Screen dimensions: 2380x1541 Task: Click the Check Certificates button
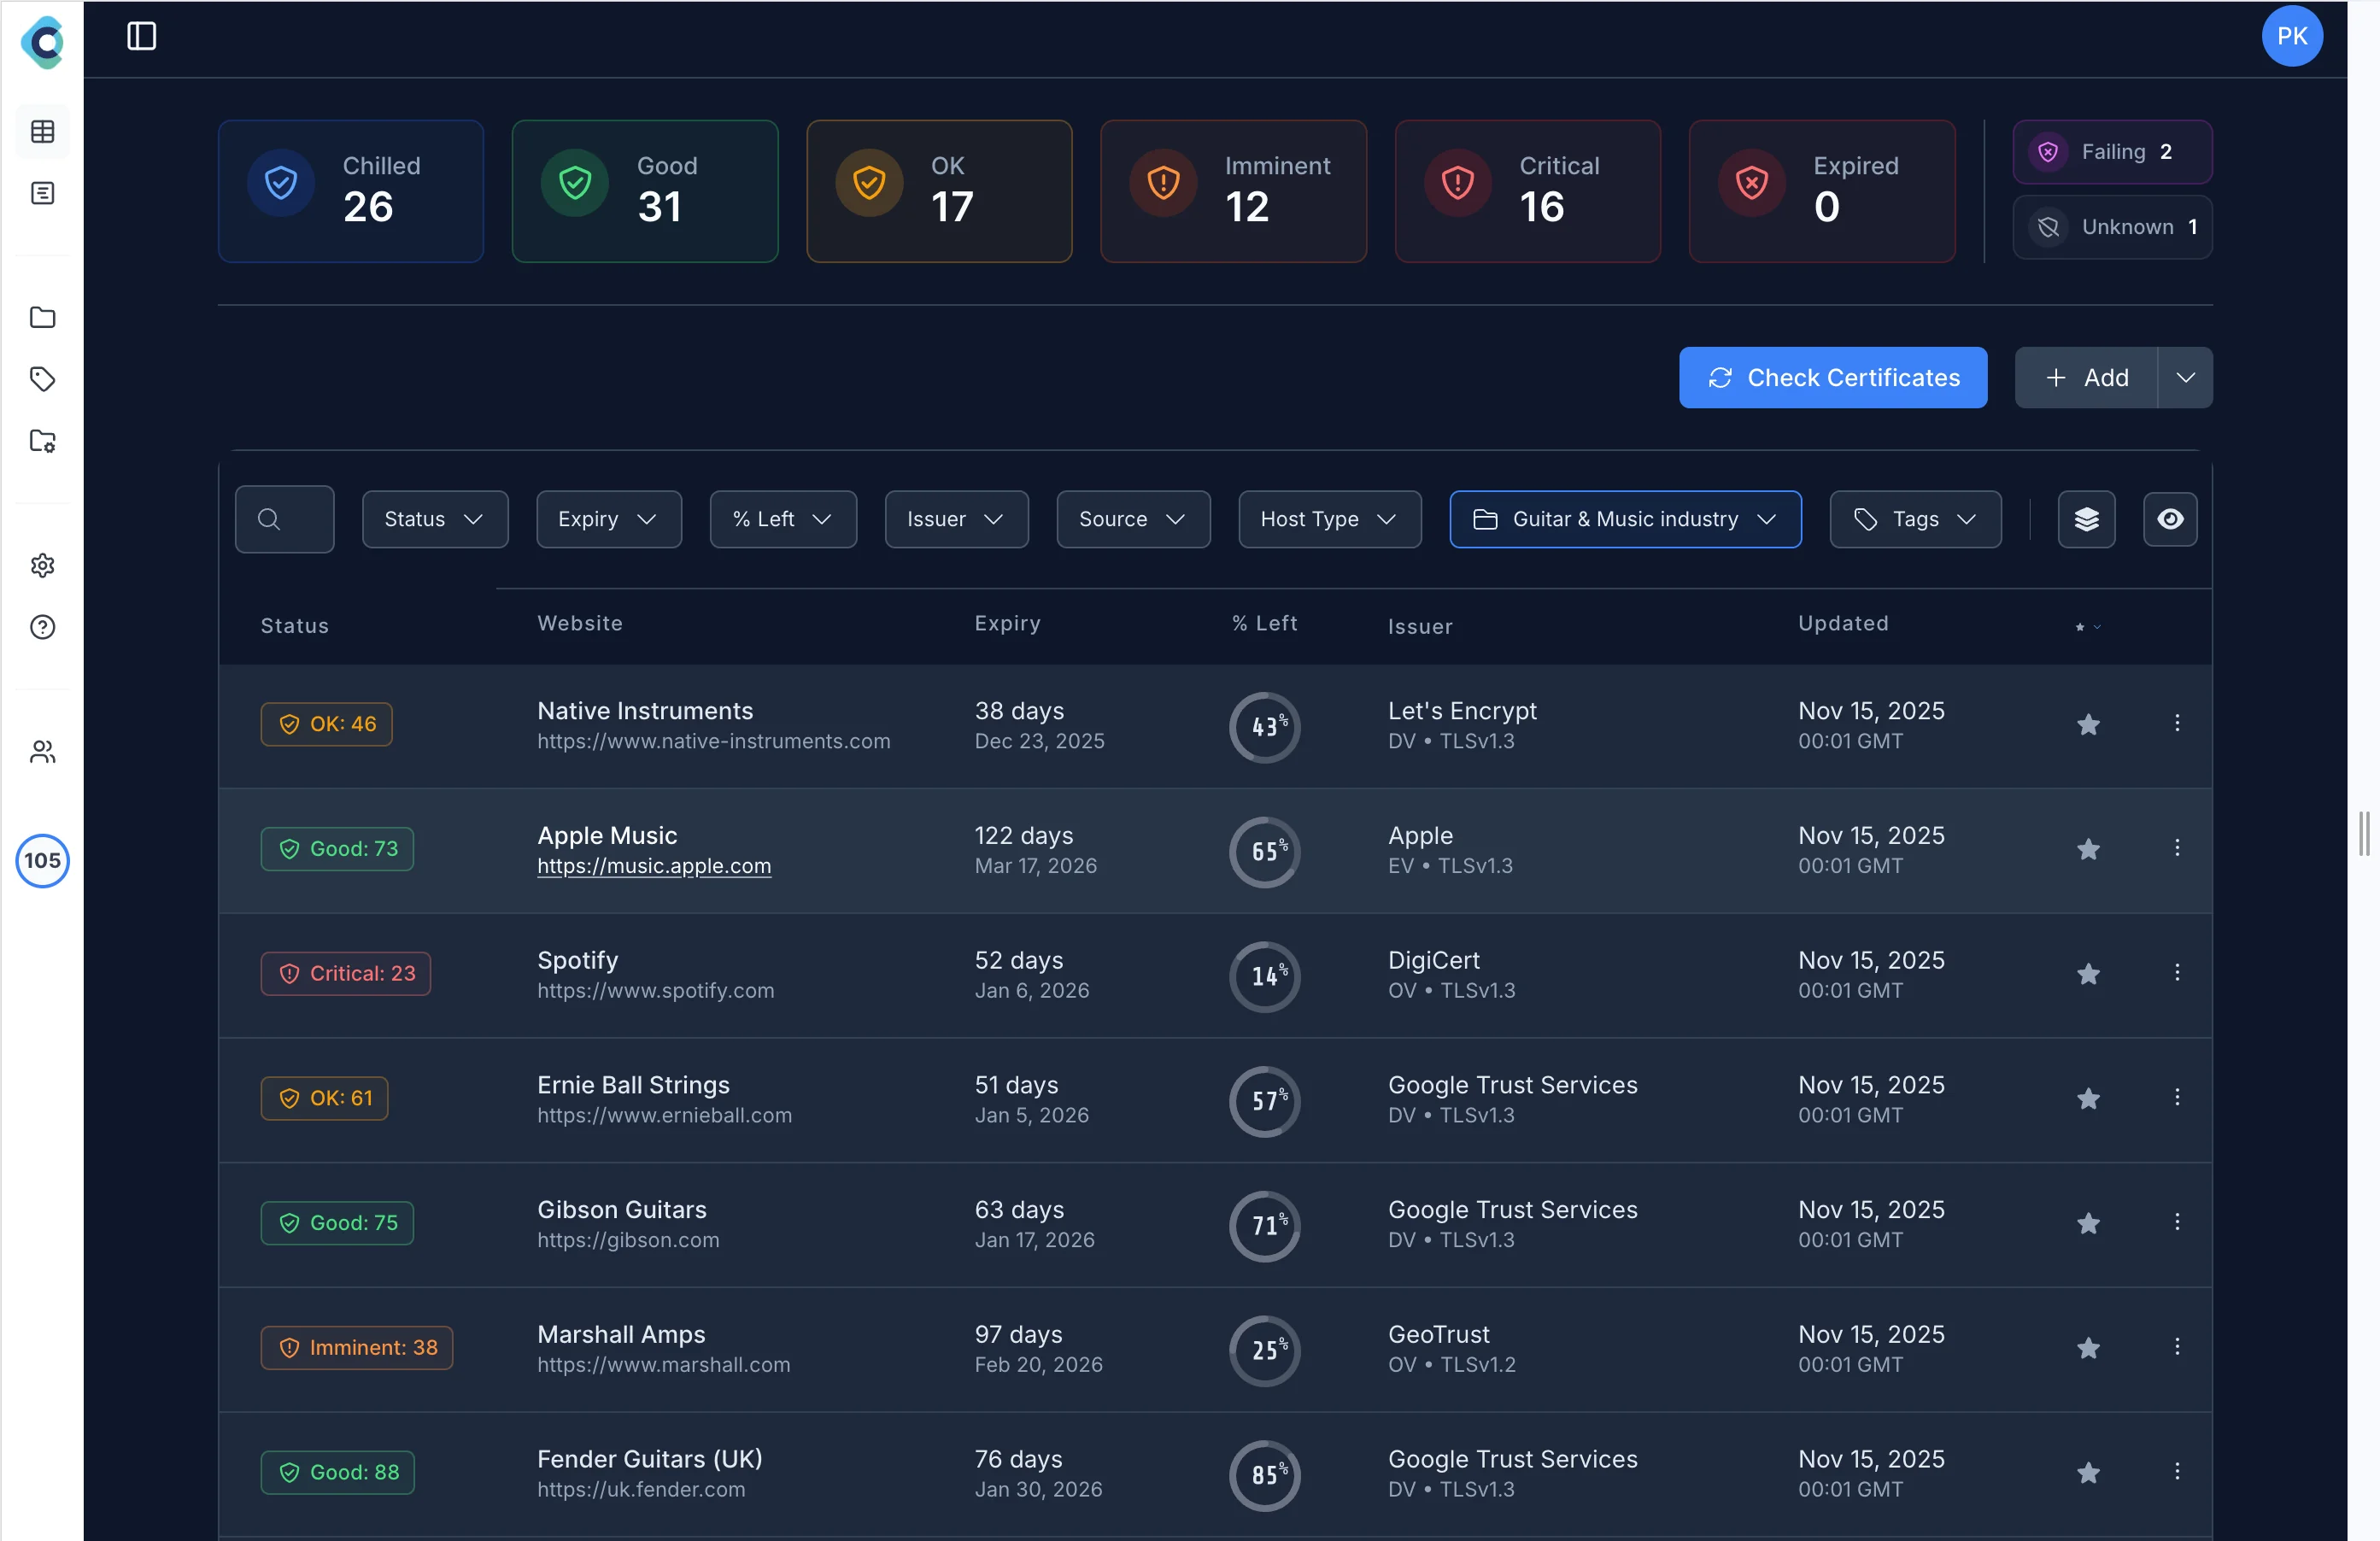(1833, 377)
